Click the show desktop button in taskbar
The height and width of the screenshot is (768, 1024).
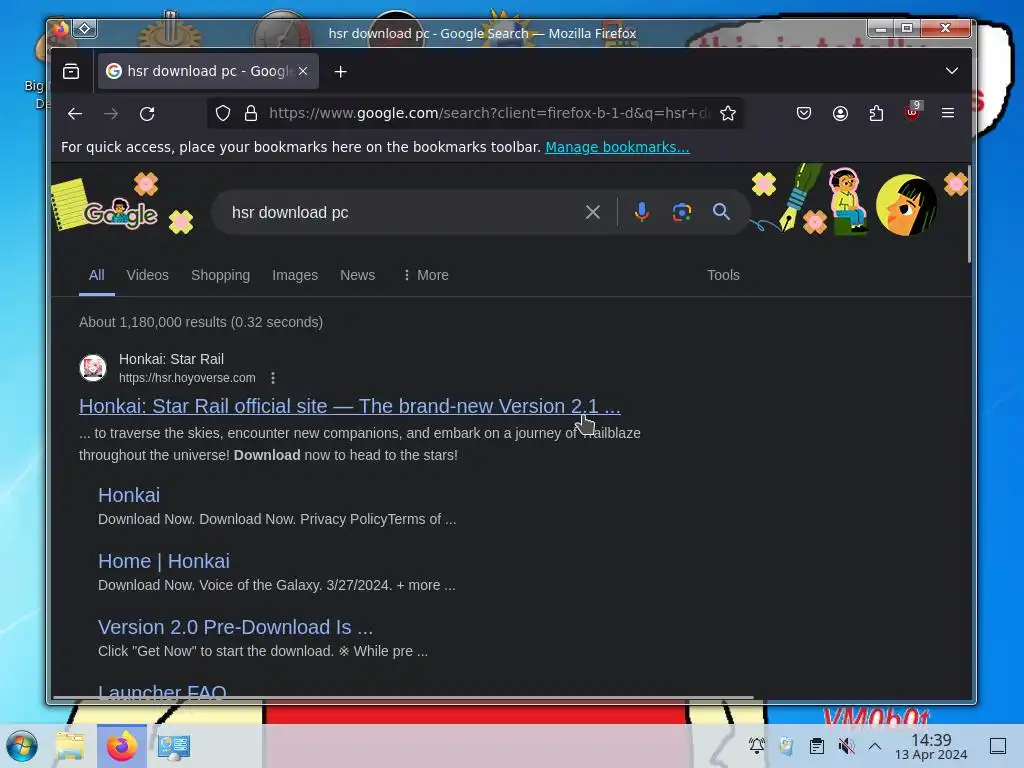(997, 746)
